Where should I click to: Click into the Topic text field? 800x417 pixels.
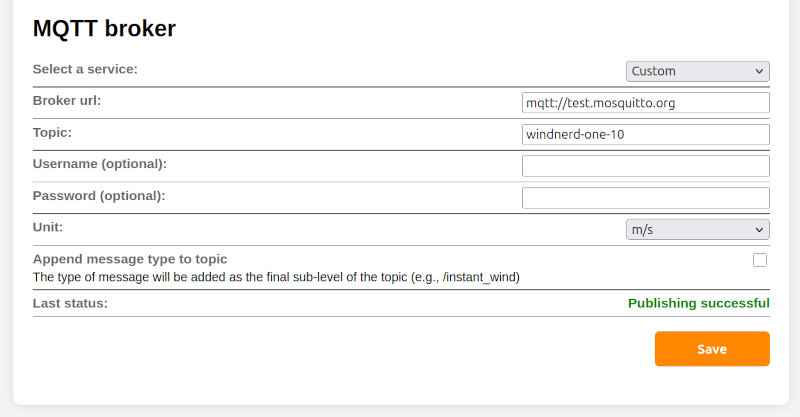tap(645, 134)
